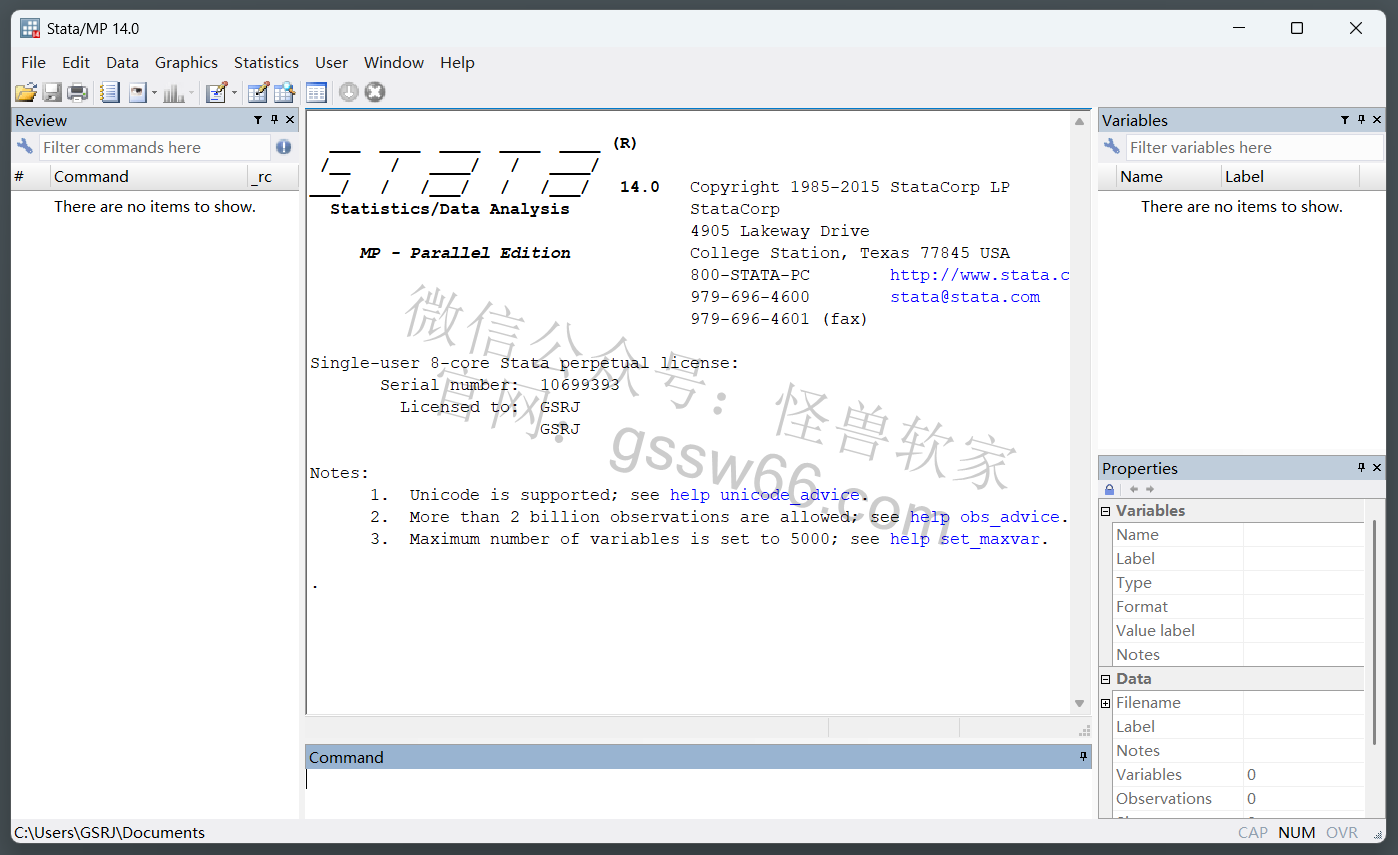
Task: Click the Name column header in Variables
Action: 1170,176
